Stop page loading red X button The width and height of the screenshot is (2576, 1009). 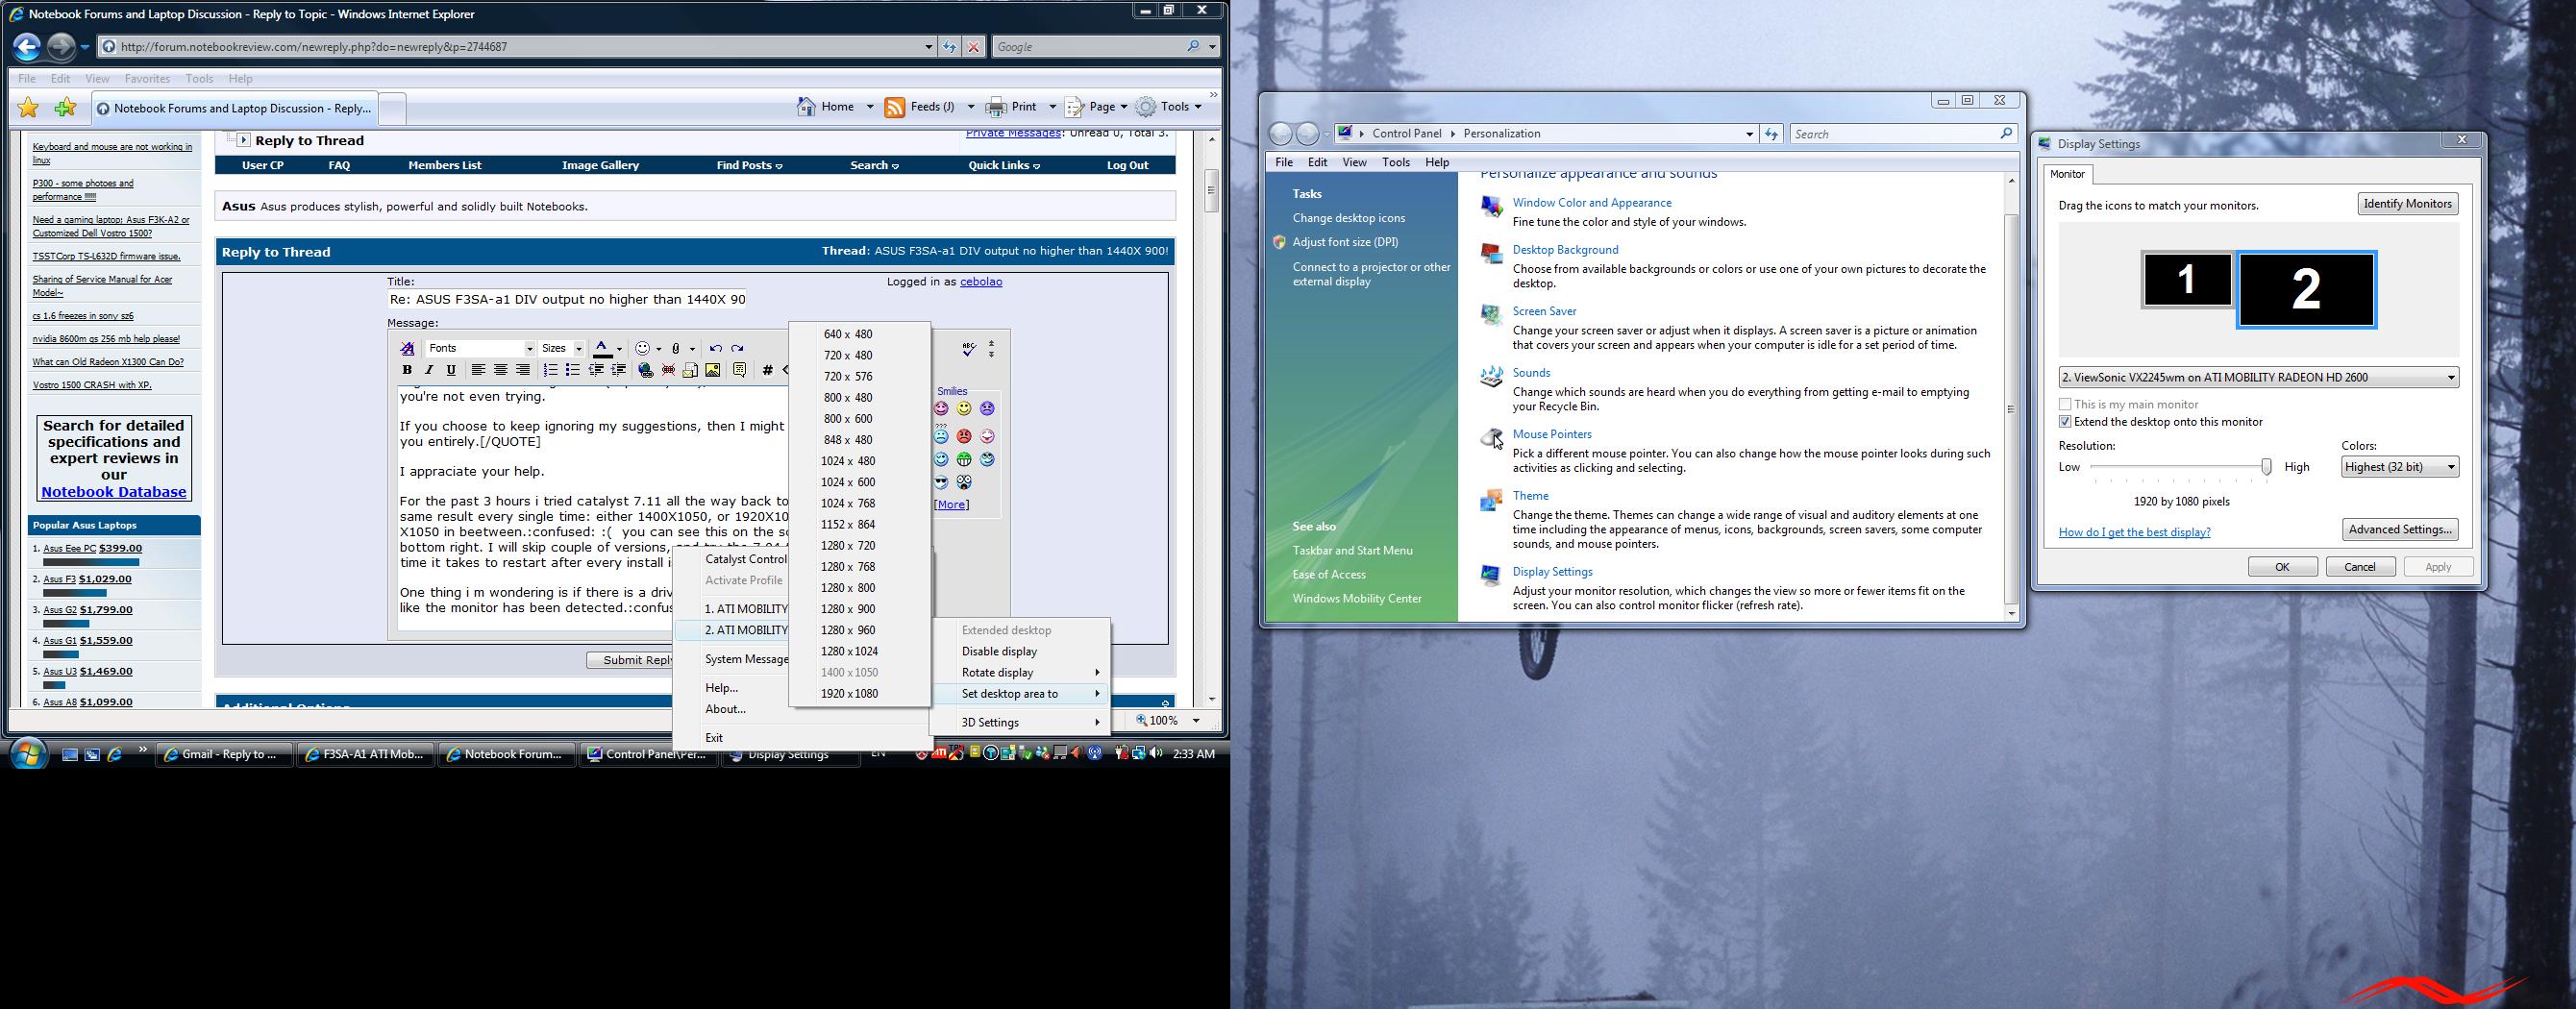(x=974, y=47)
